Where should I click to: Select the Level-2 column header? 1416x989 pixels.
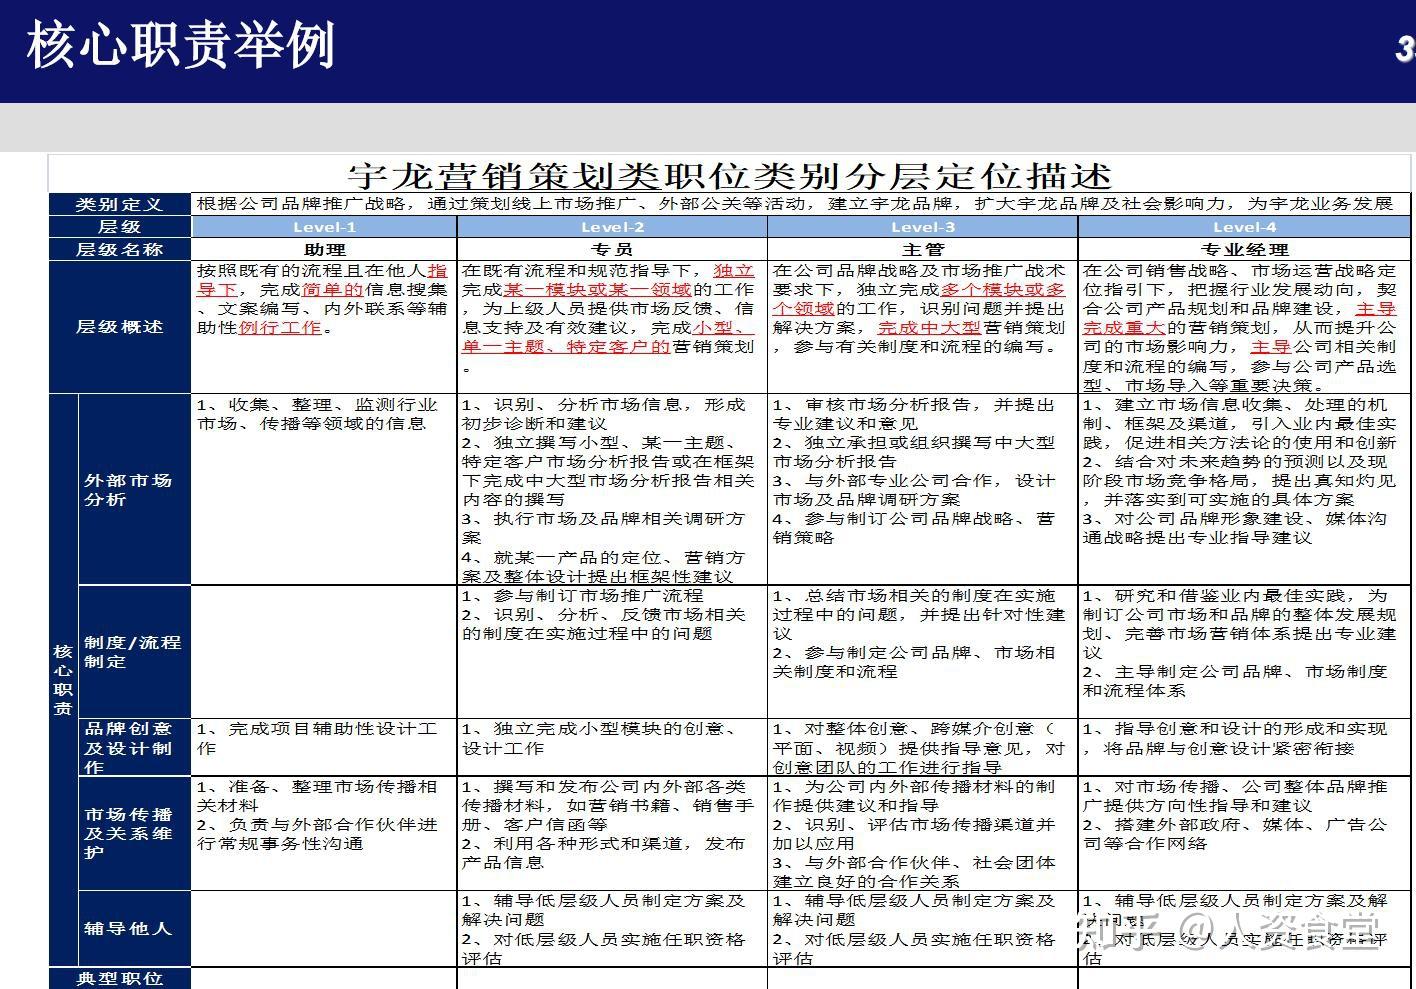tap(612, 227)
